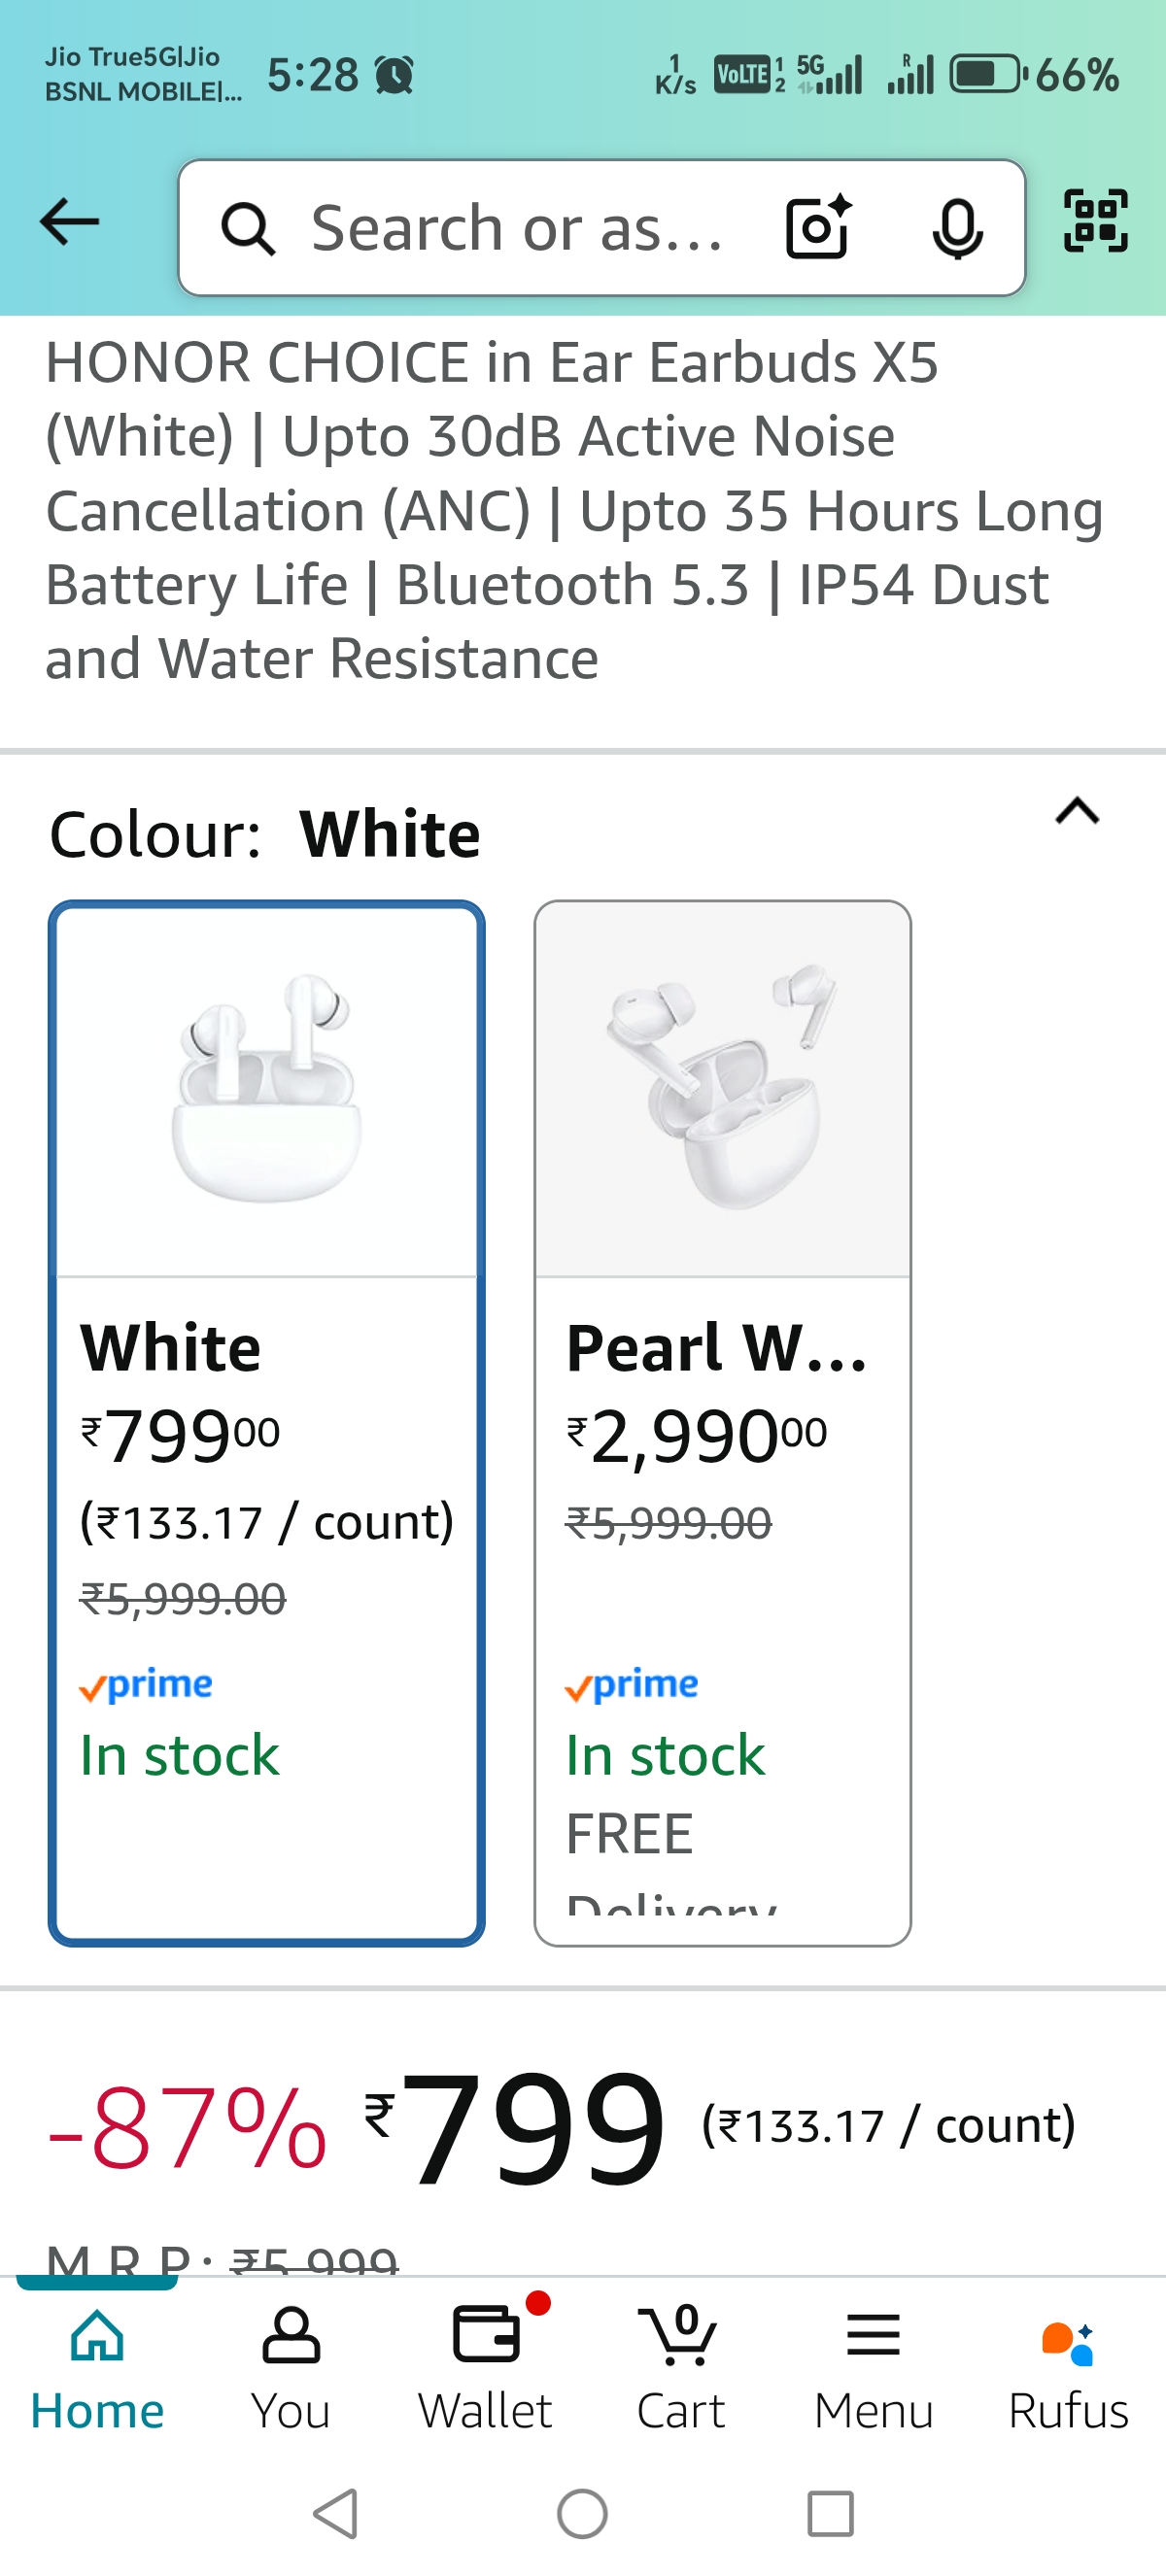Viewport: 1166px width, 2576px height.
Task: Tap the White earbuds thumbnail image
Action: [x=266, y=1088]
